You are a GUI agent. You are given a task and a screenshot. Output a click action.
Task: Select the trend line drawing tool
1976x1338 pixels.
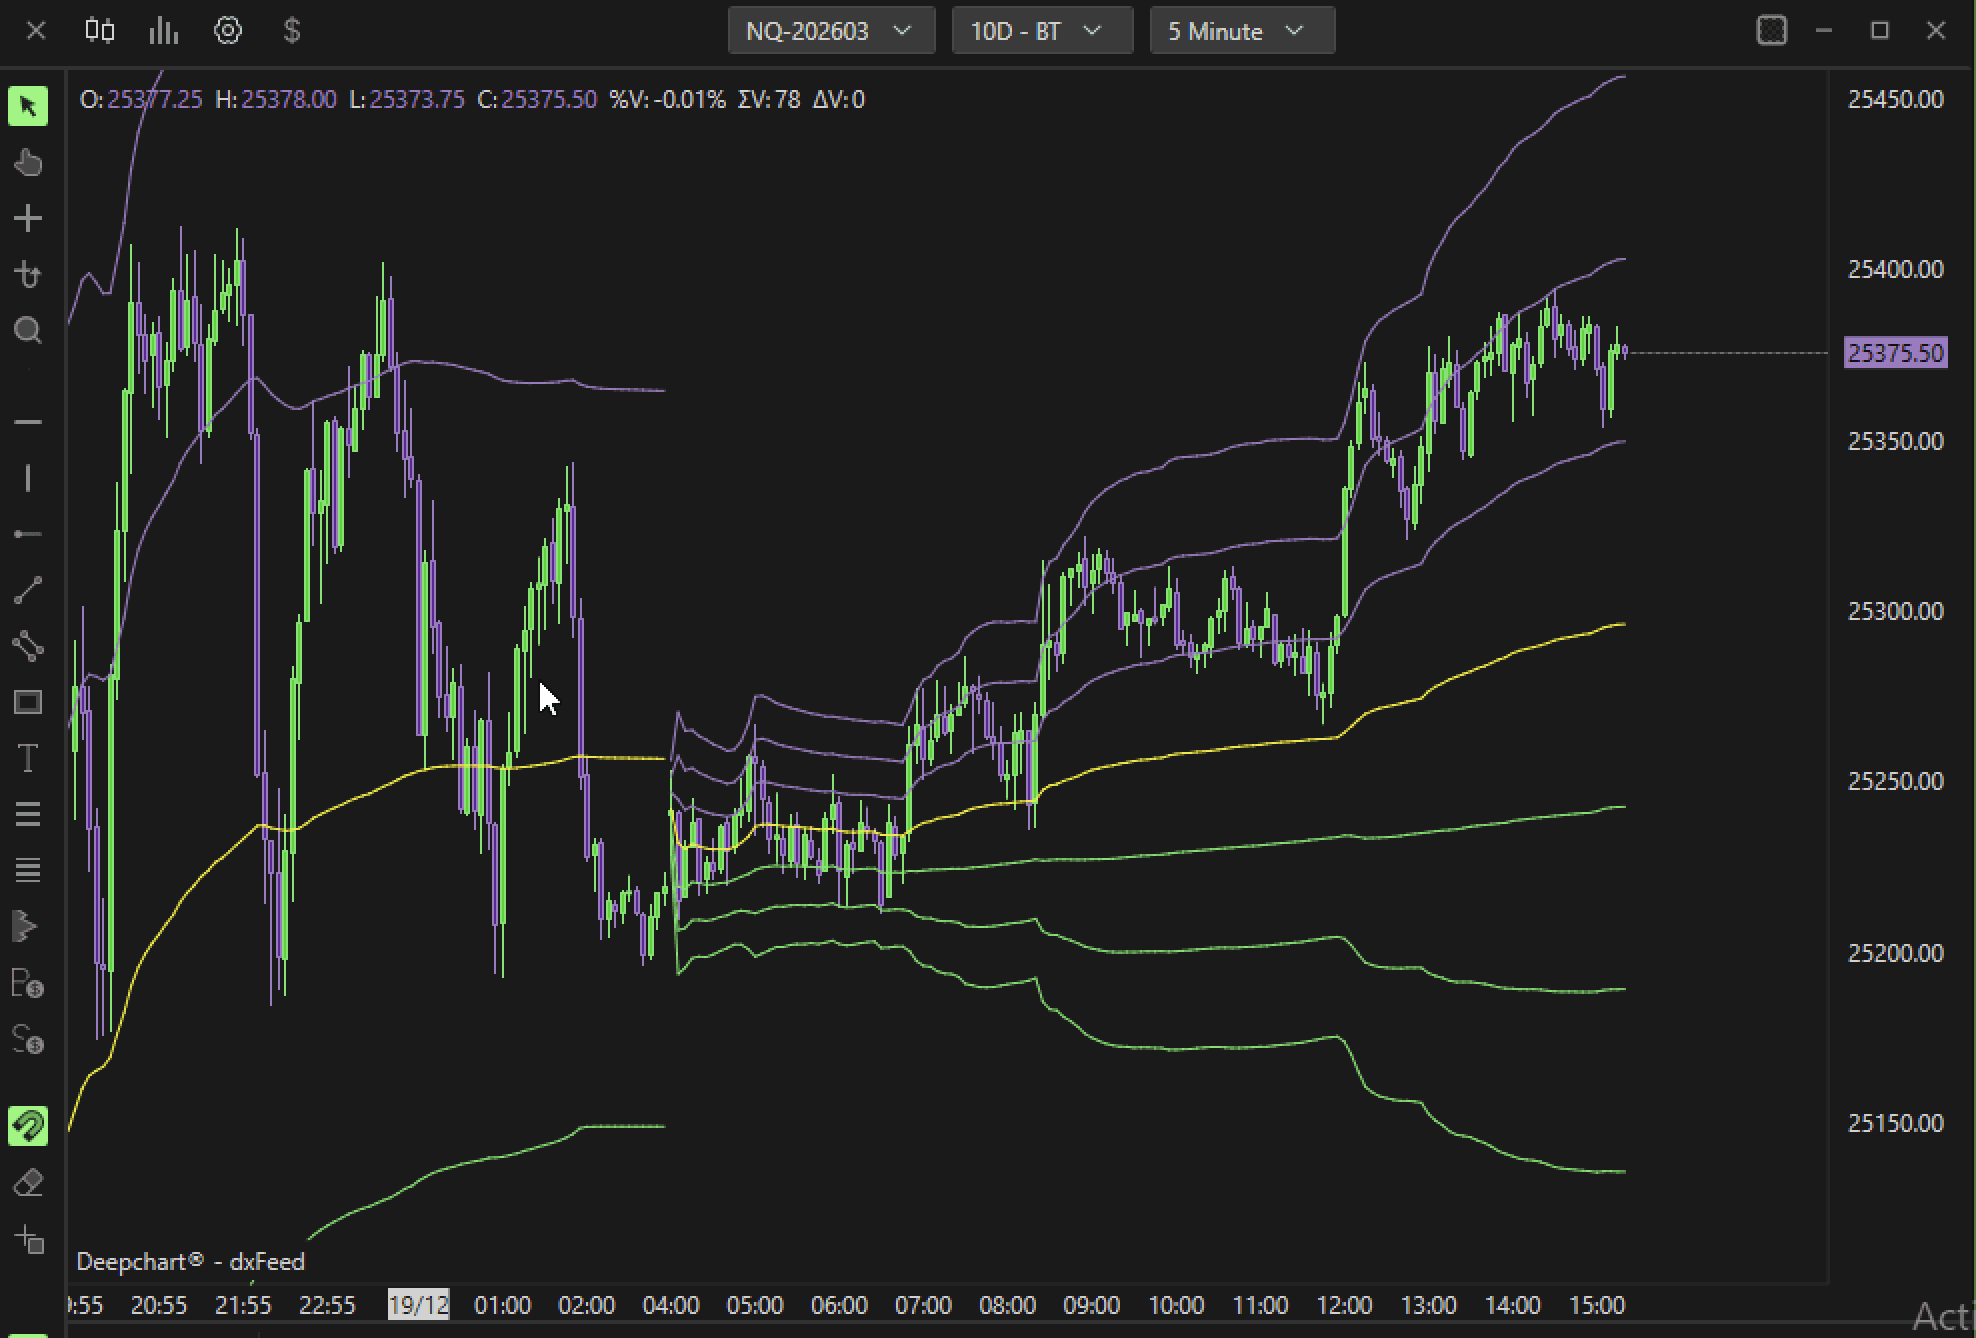[x=28, y=590]
